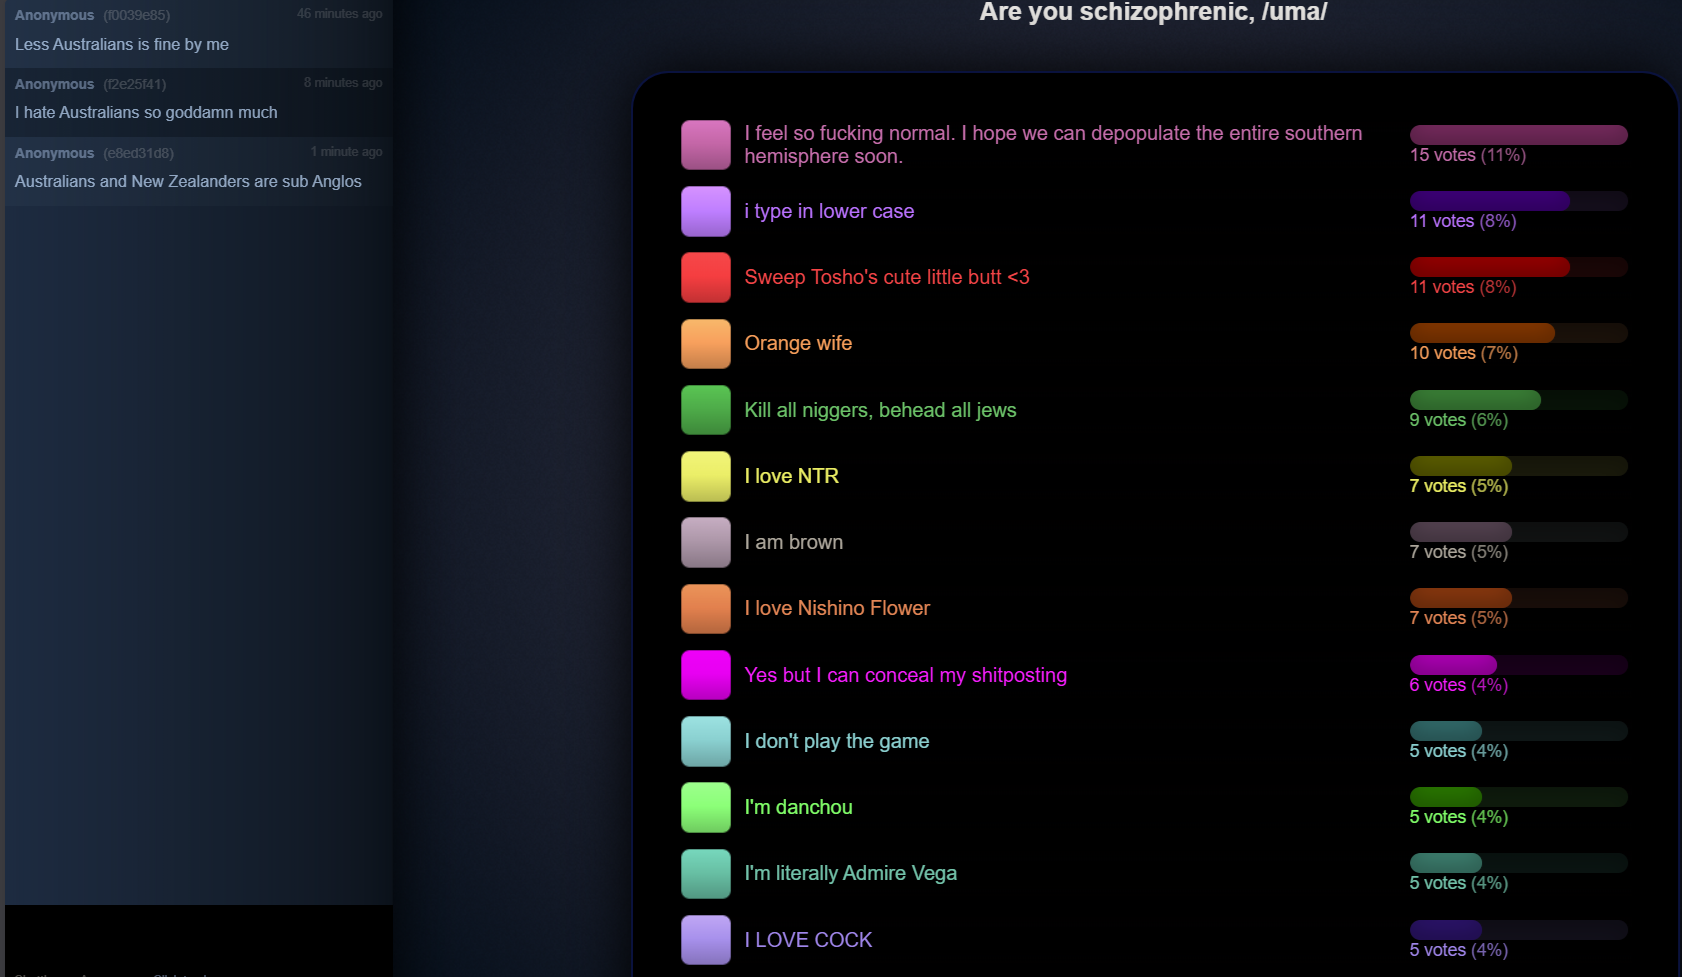Select the orange swatch next to "Orange wife"
Screen dimensions: 1682x977
point(706,344)
